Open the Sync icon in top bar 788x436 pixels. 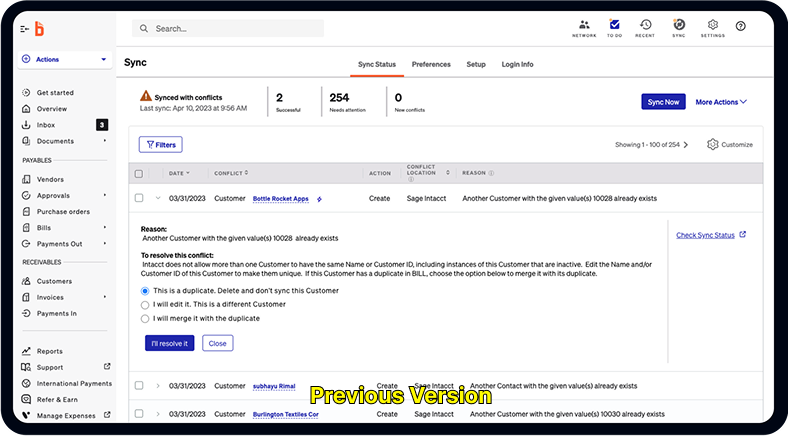(679, 29)
